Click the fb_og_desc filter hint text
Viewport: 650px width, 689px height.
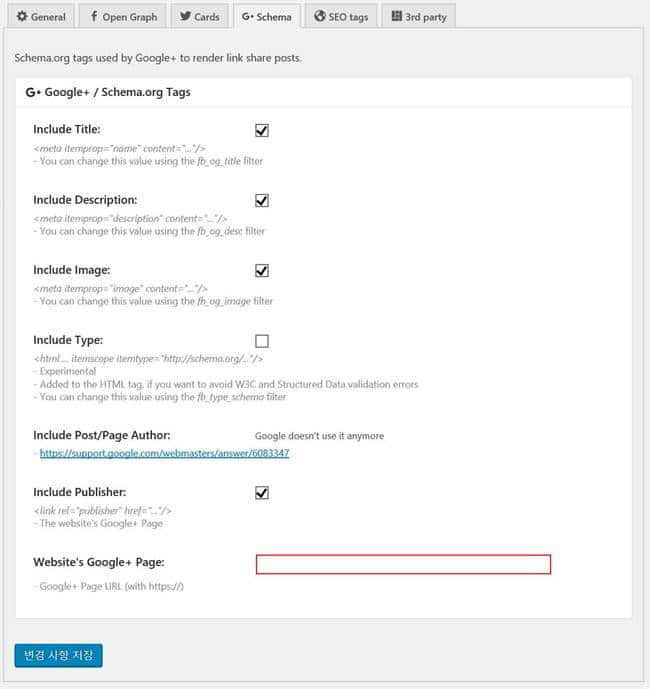(x=149, y=231)
